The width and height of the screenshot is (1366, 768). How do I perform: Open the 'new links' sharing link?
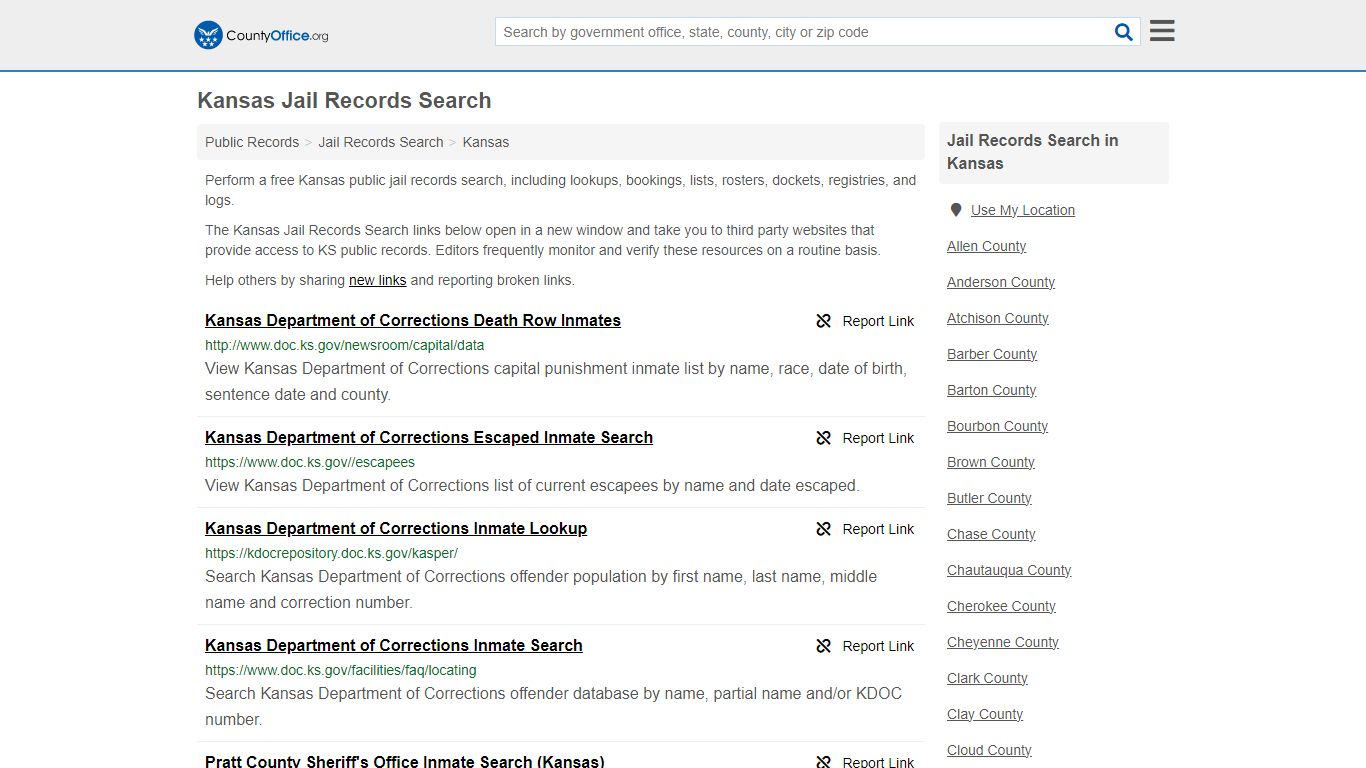tap(377, 280)
